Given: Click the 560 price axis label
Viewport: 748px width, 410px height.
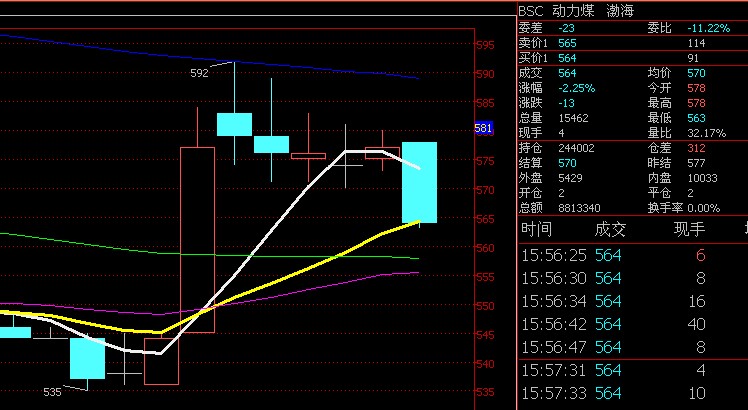Looking at the screenshot, I should click(486, 248).
